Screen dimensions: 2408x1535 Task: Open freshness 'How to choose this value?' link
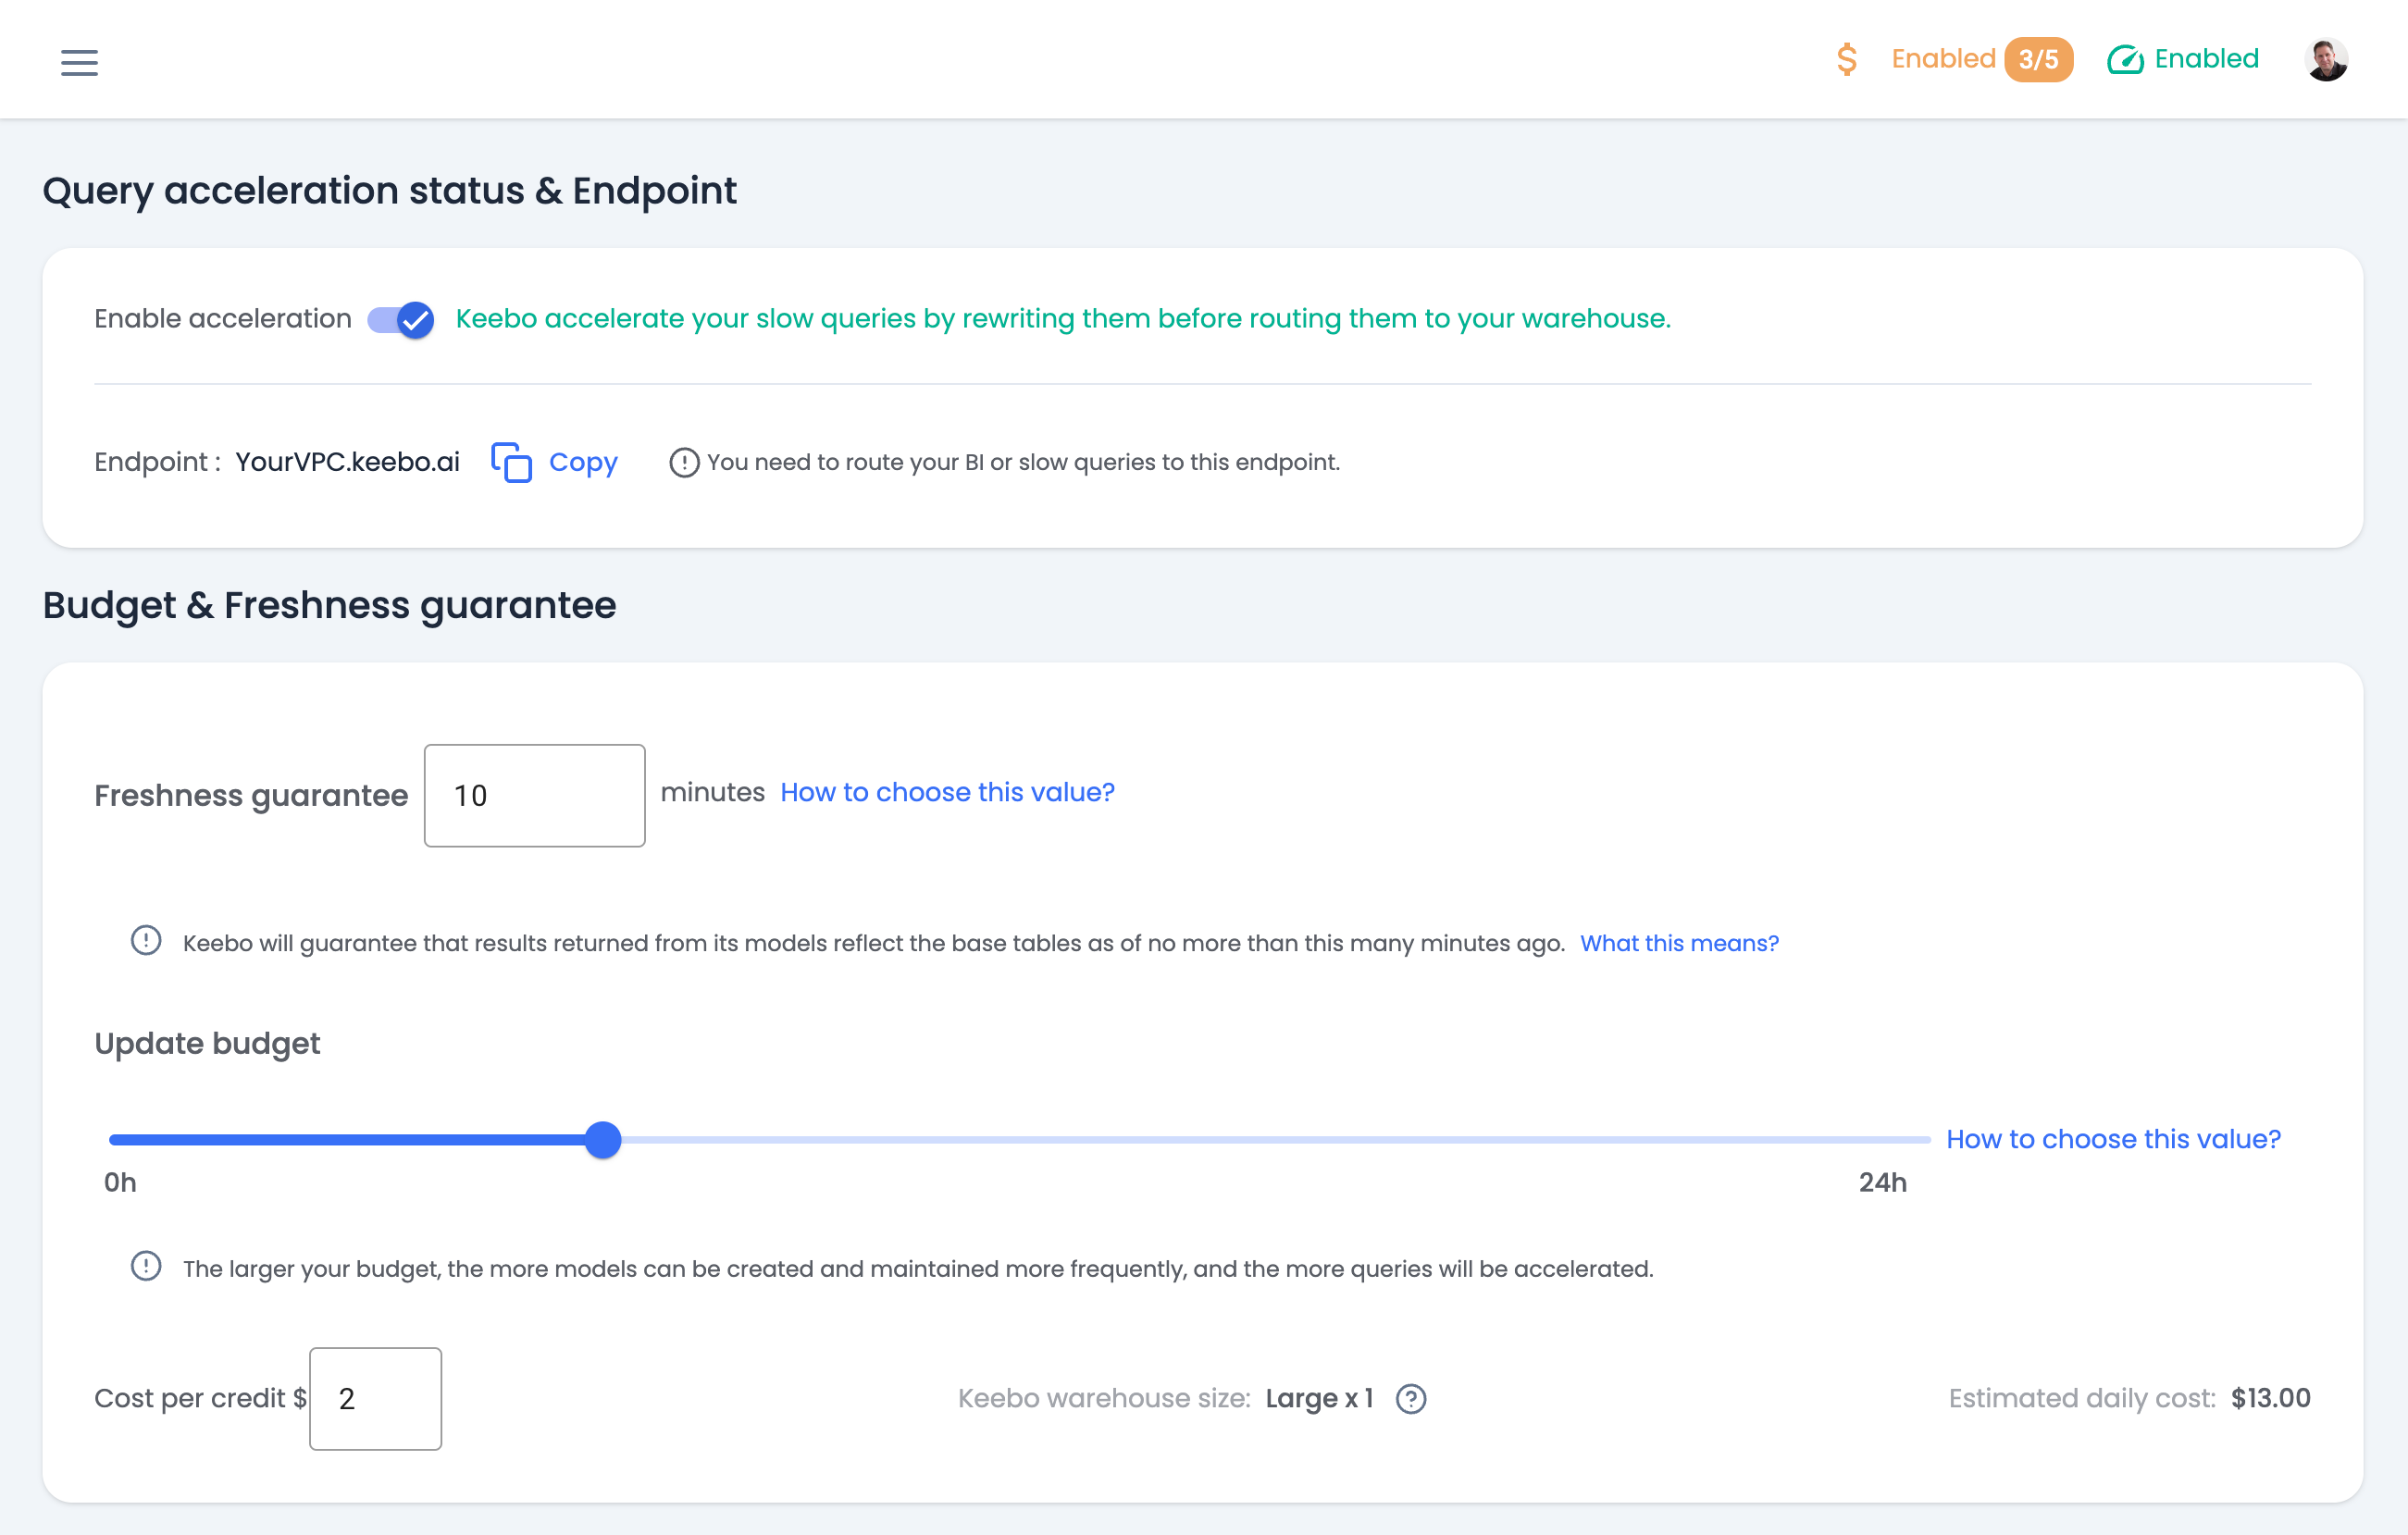coord(947,792)
